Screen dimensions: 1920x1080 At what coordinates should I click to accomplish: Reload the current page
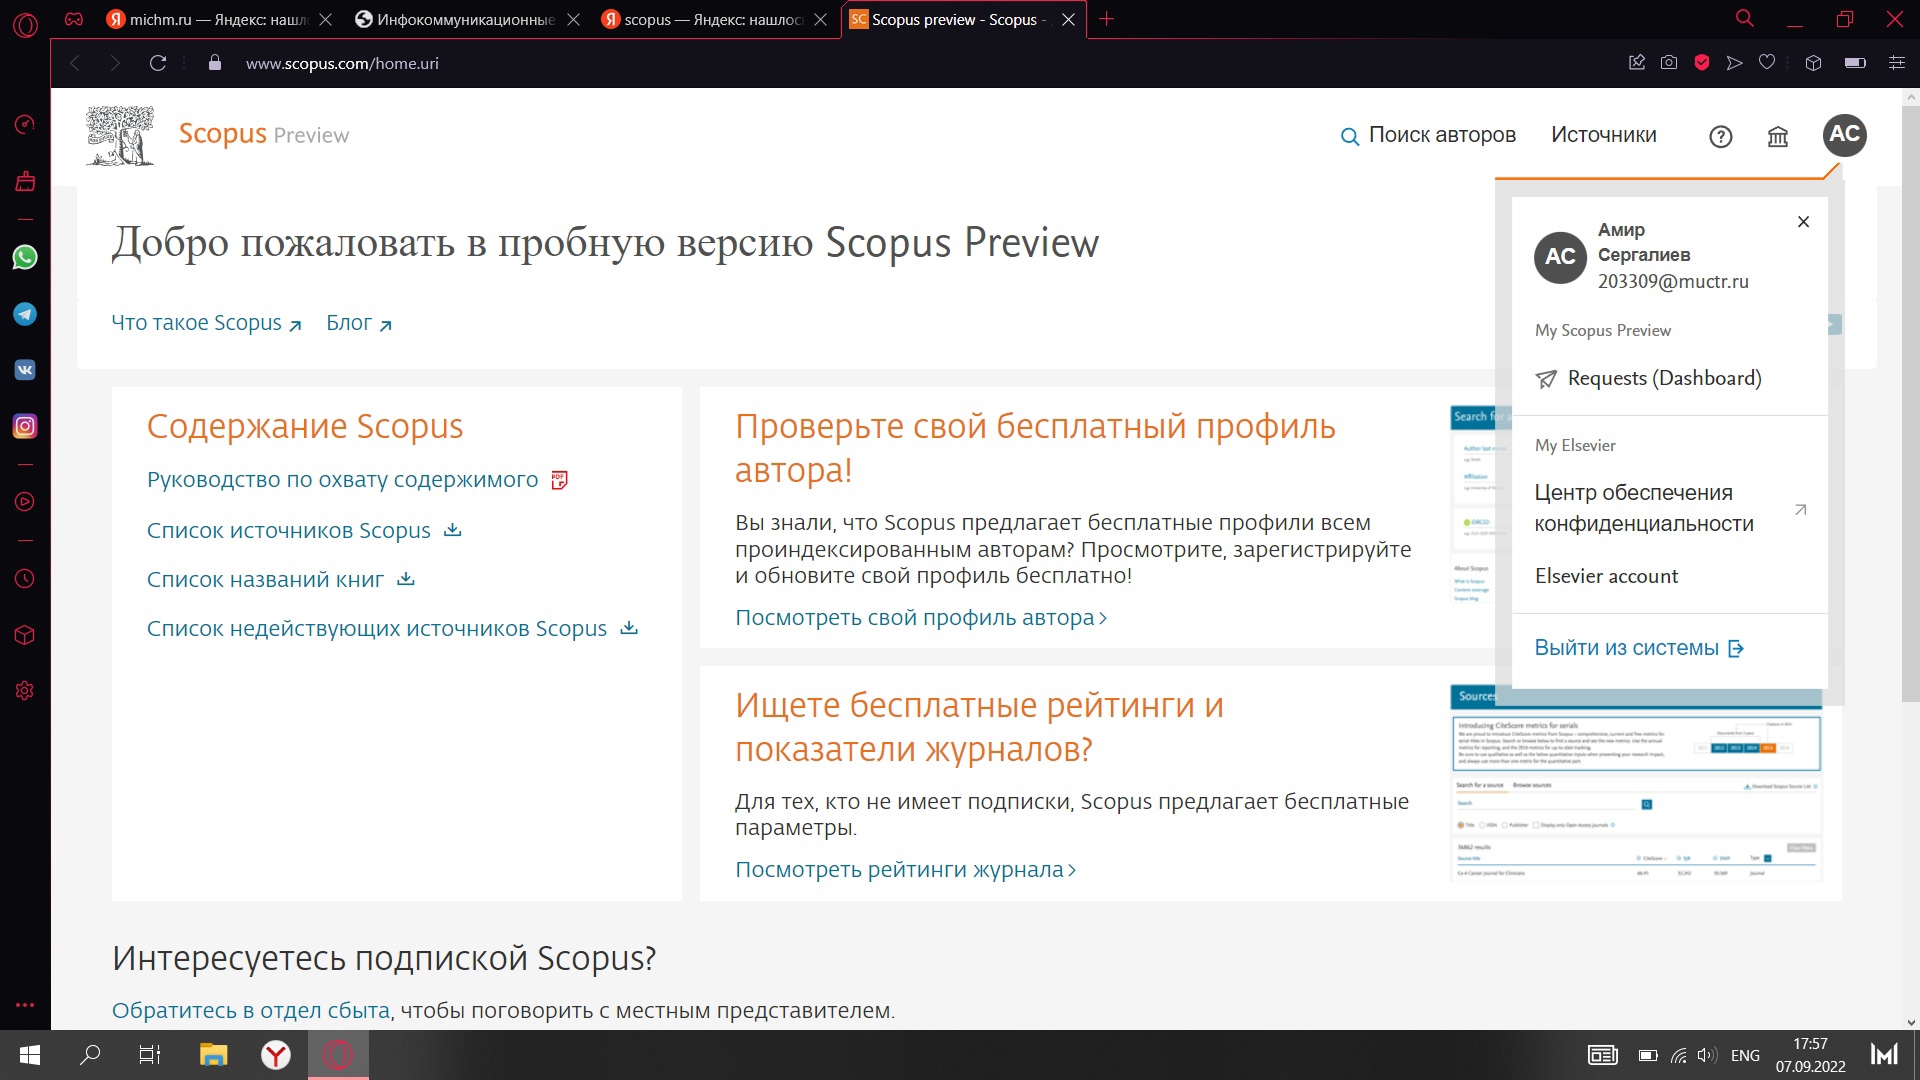click(158, 63)
